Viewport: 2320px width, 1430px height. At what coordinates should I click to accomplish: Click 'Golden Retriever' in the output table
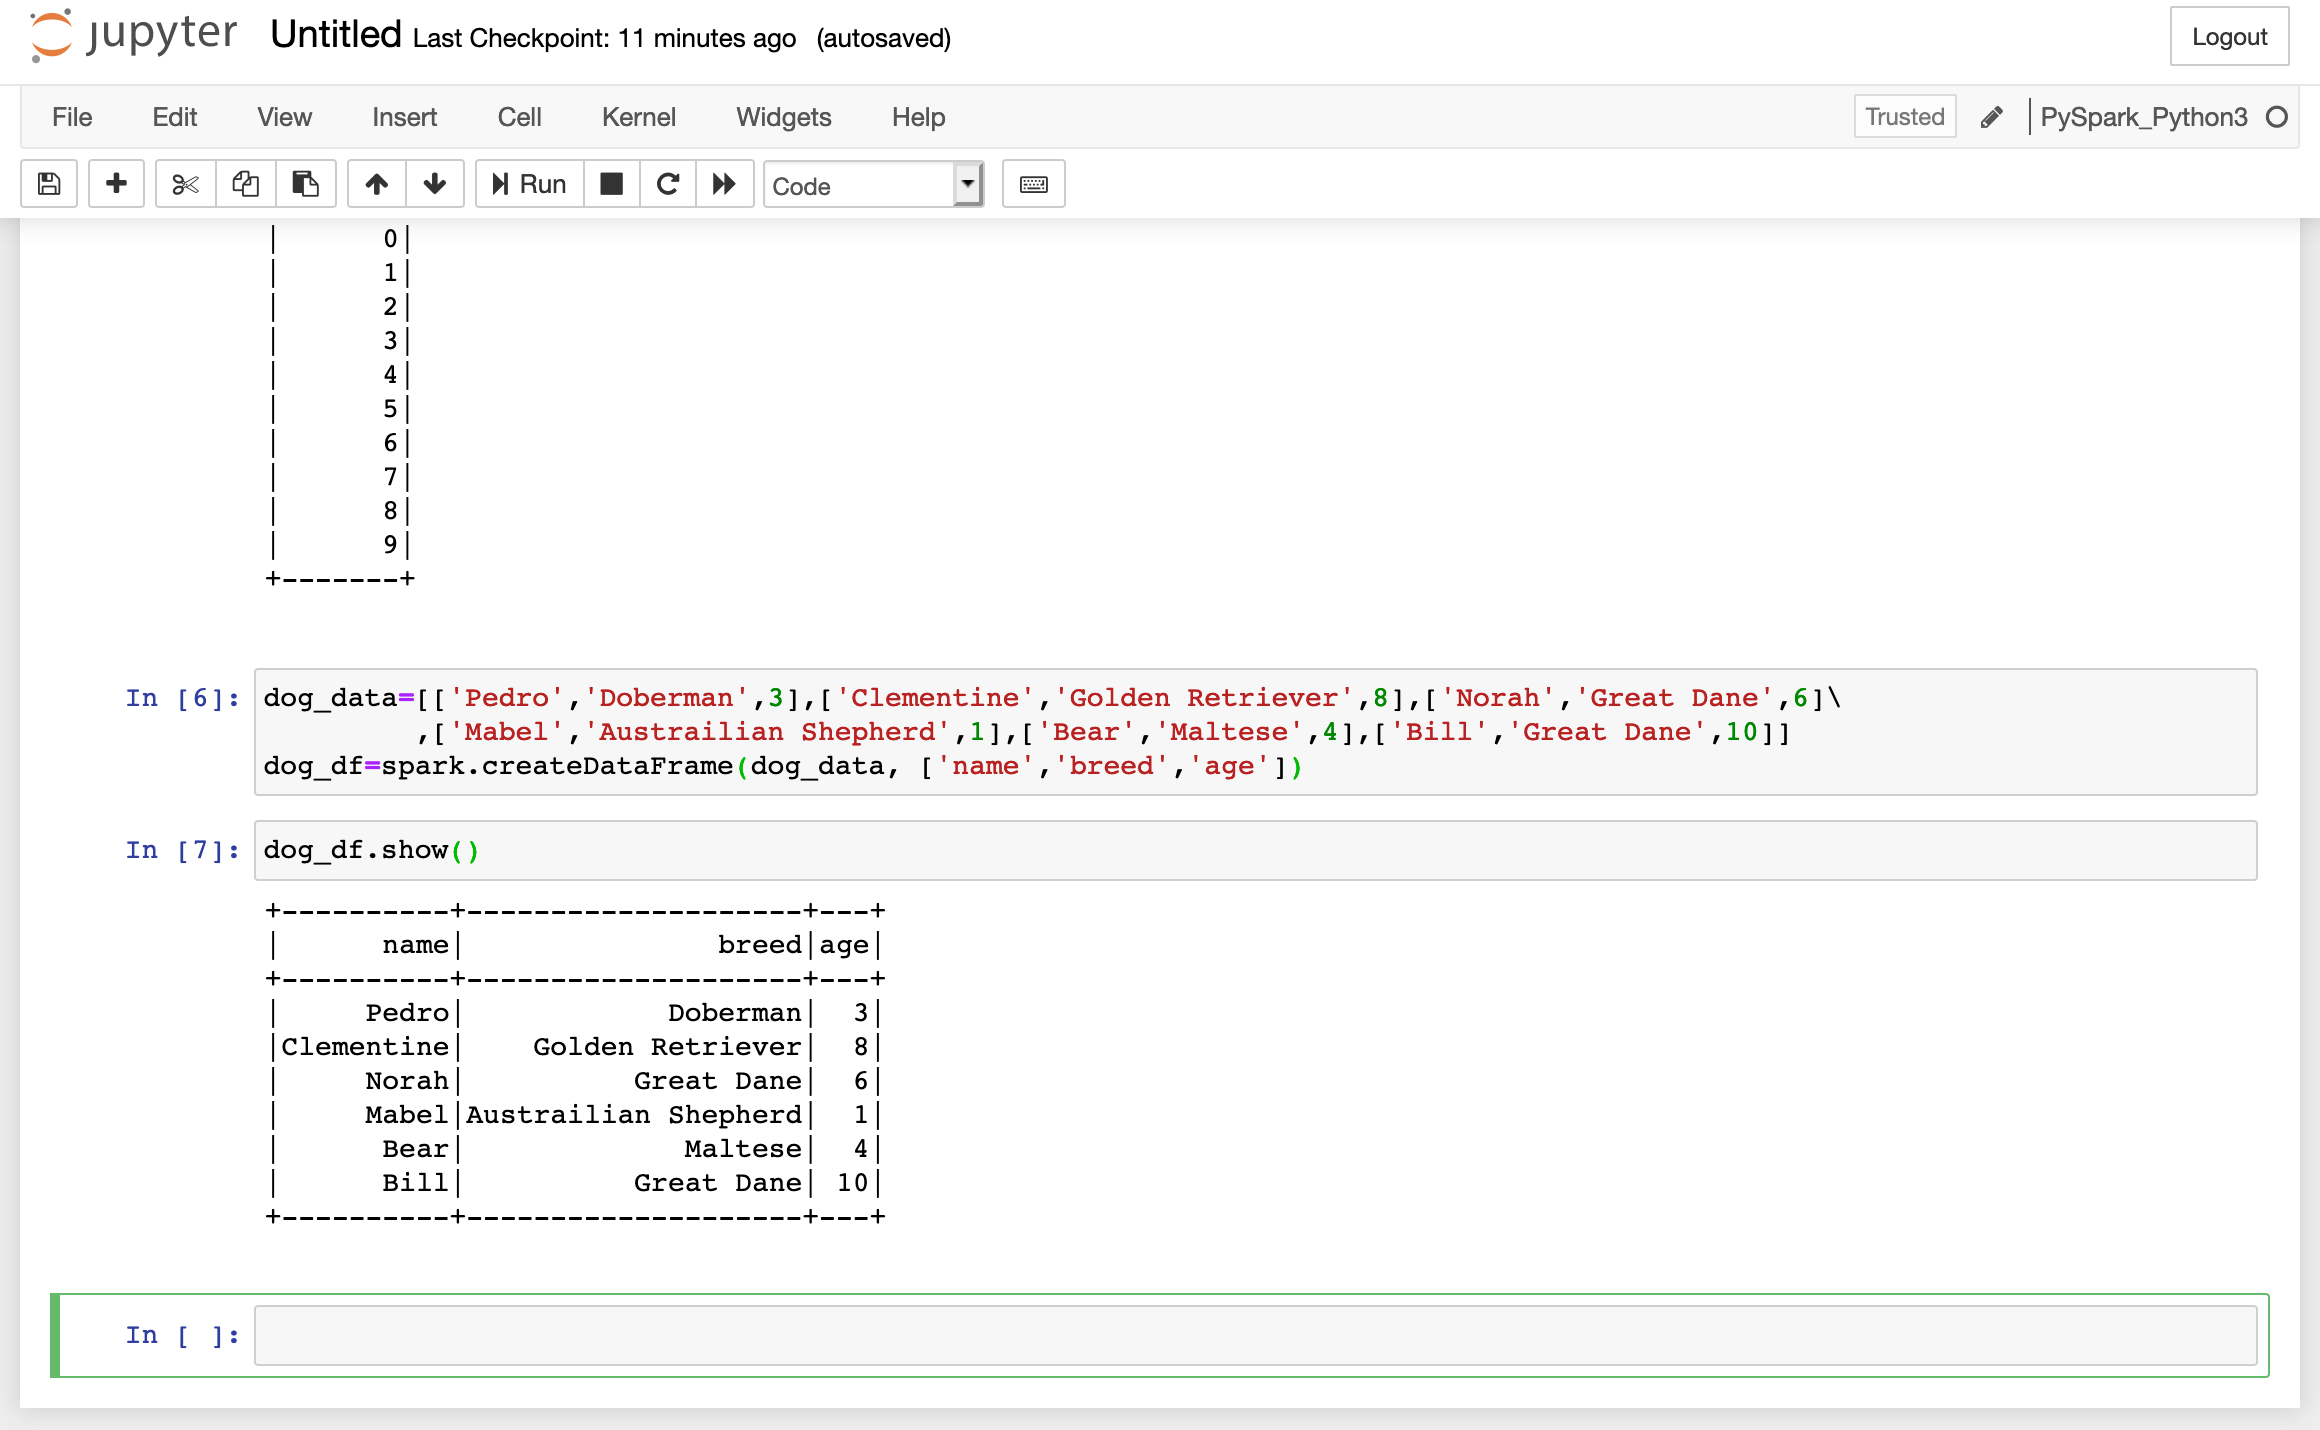point(667,1047)
